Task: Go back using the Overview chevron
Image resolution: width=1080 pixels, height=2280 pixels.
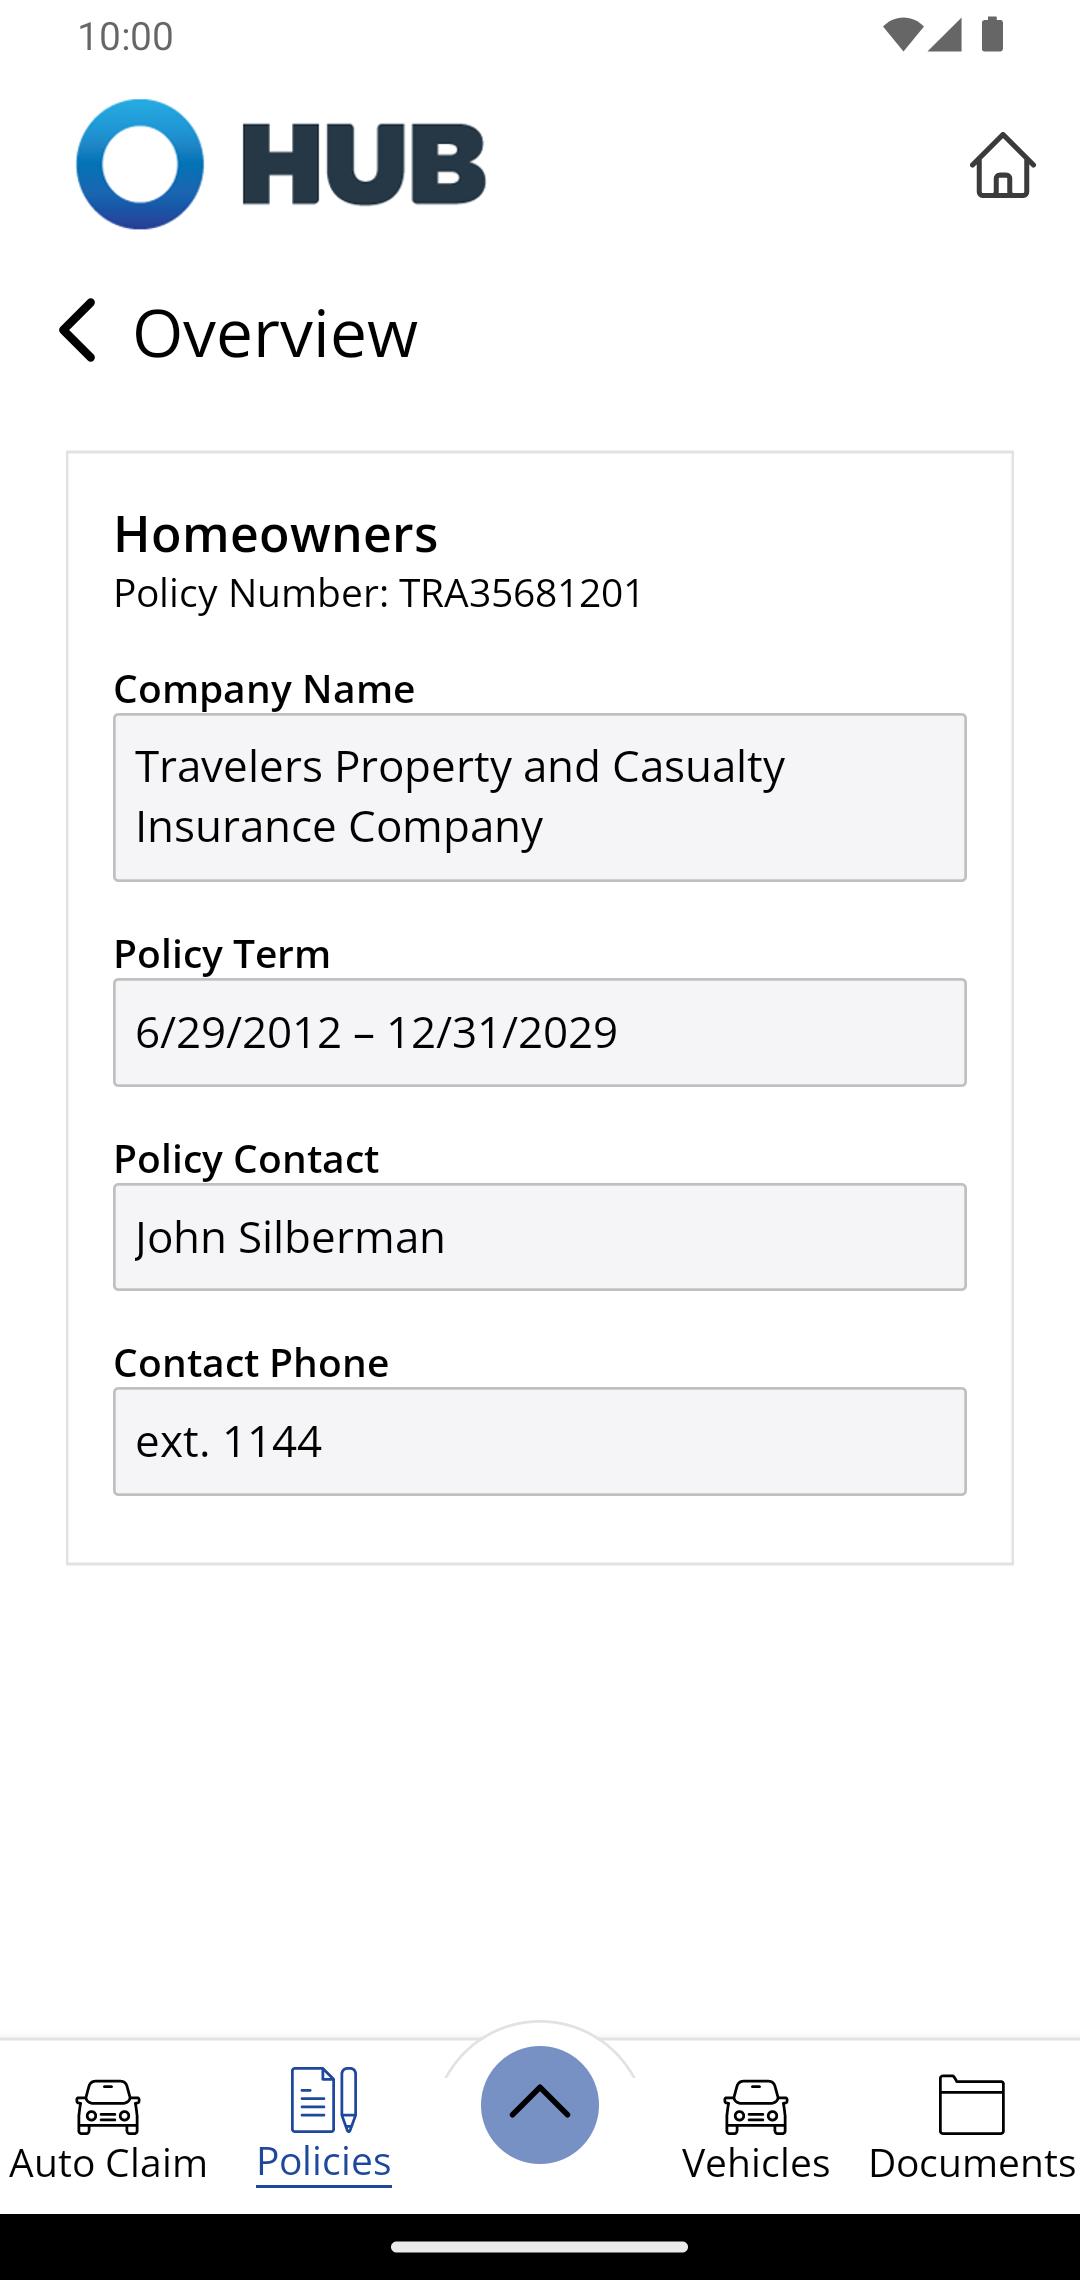Action: pos(77,330)
